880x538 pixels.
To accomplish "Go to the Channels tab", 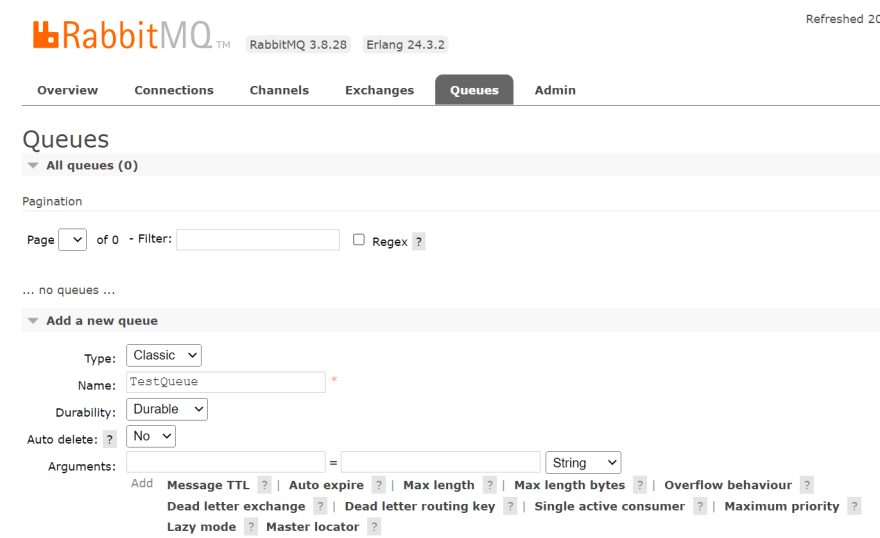I will [279, 90].
